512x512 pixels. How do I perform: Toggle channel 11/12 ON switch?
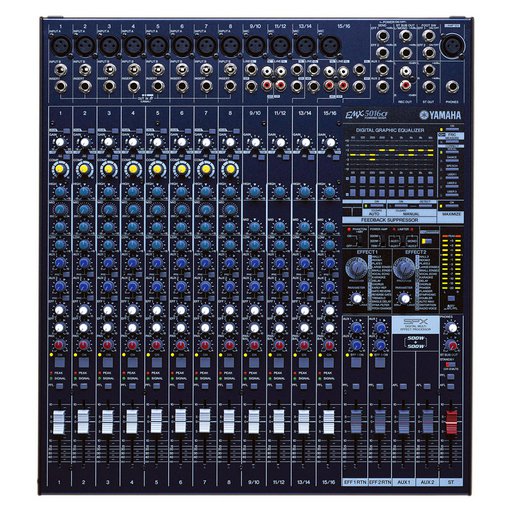(x=279, y=362)
